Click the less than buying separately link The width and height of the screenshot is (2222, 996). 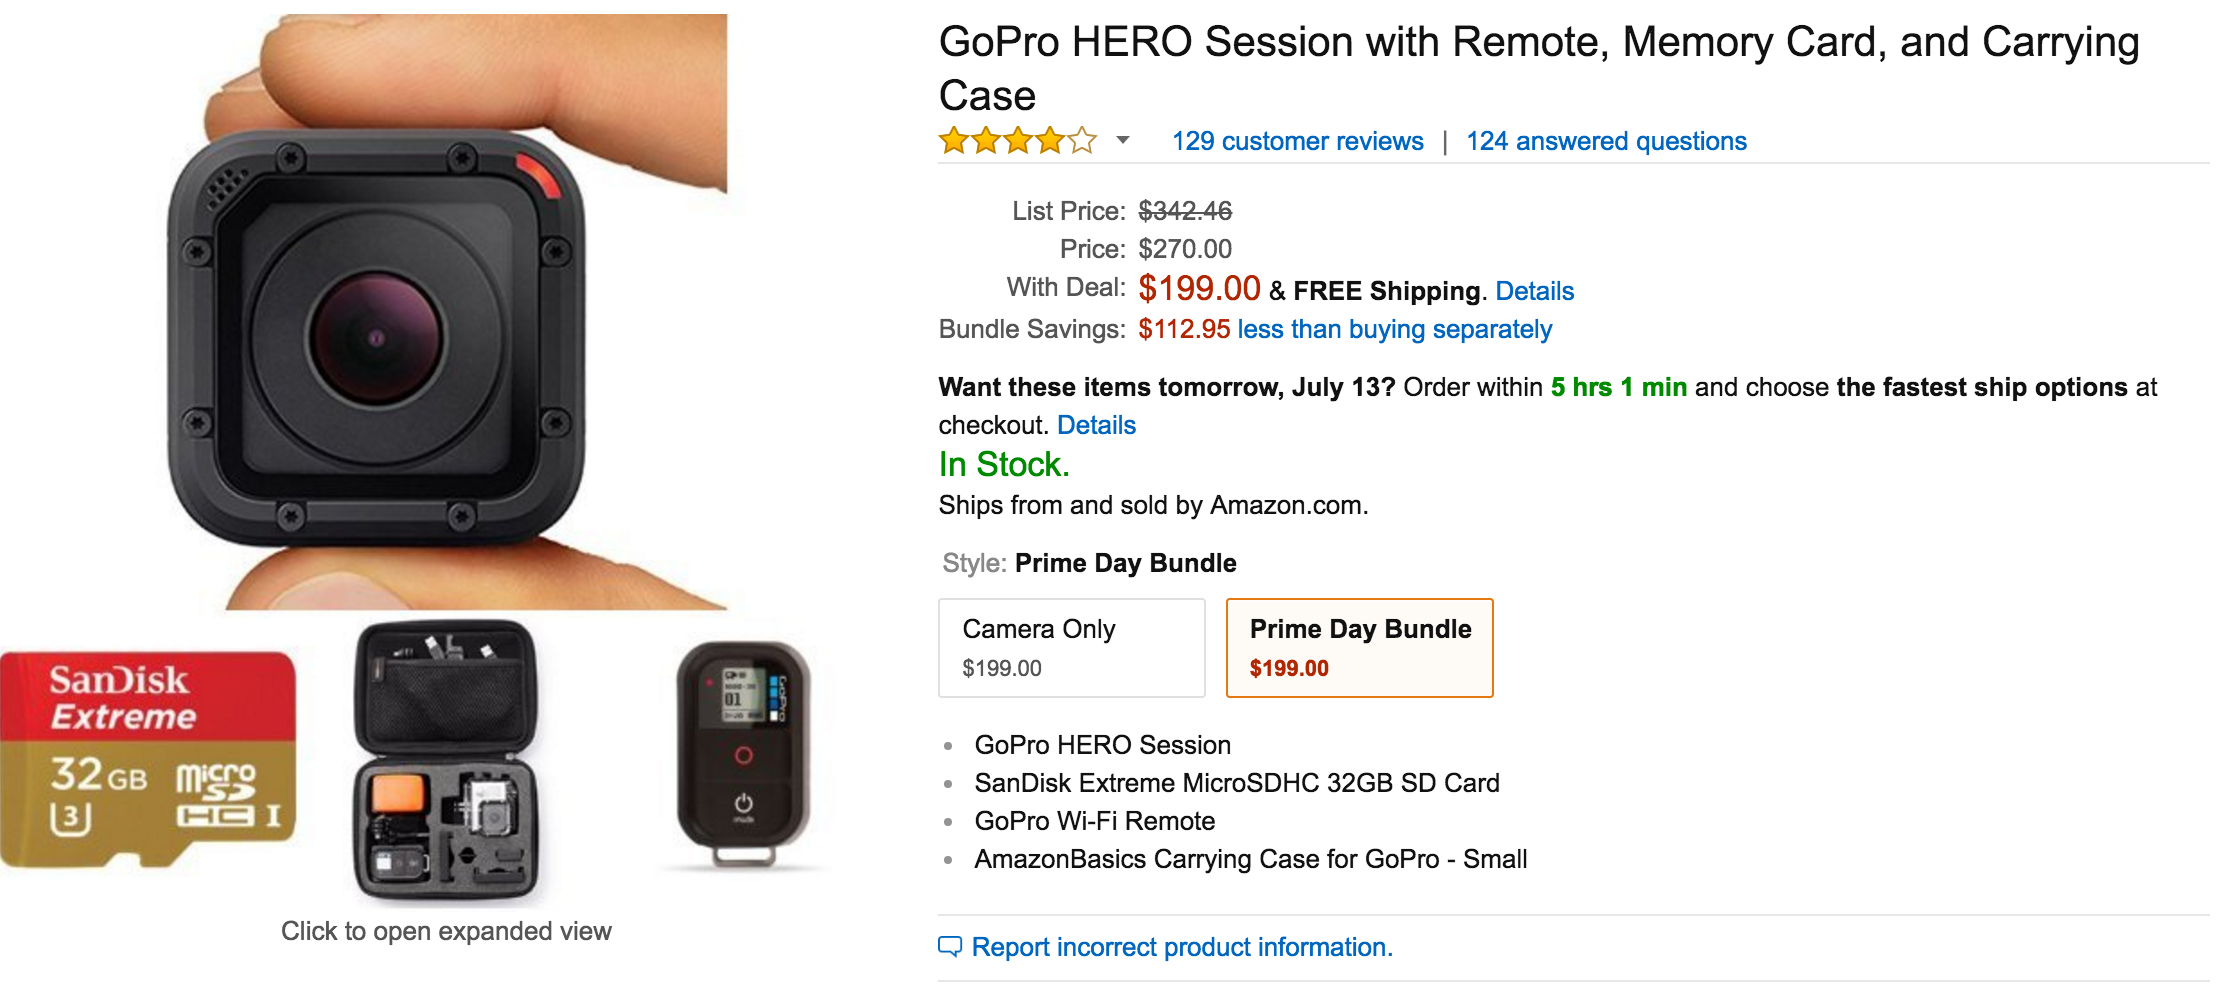tap(1394, 330)
